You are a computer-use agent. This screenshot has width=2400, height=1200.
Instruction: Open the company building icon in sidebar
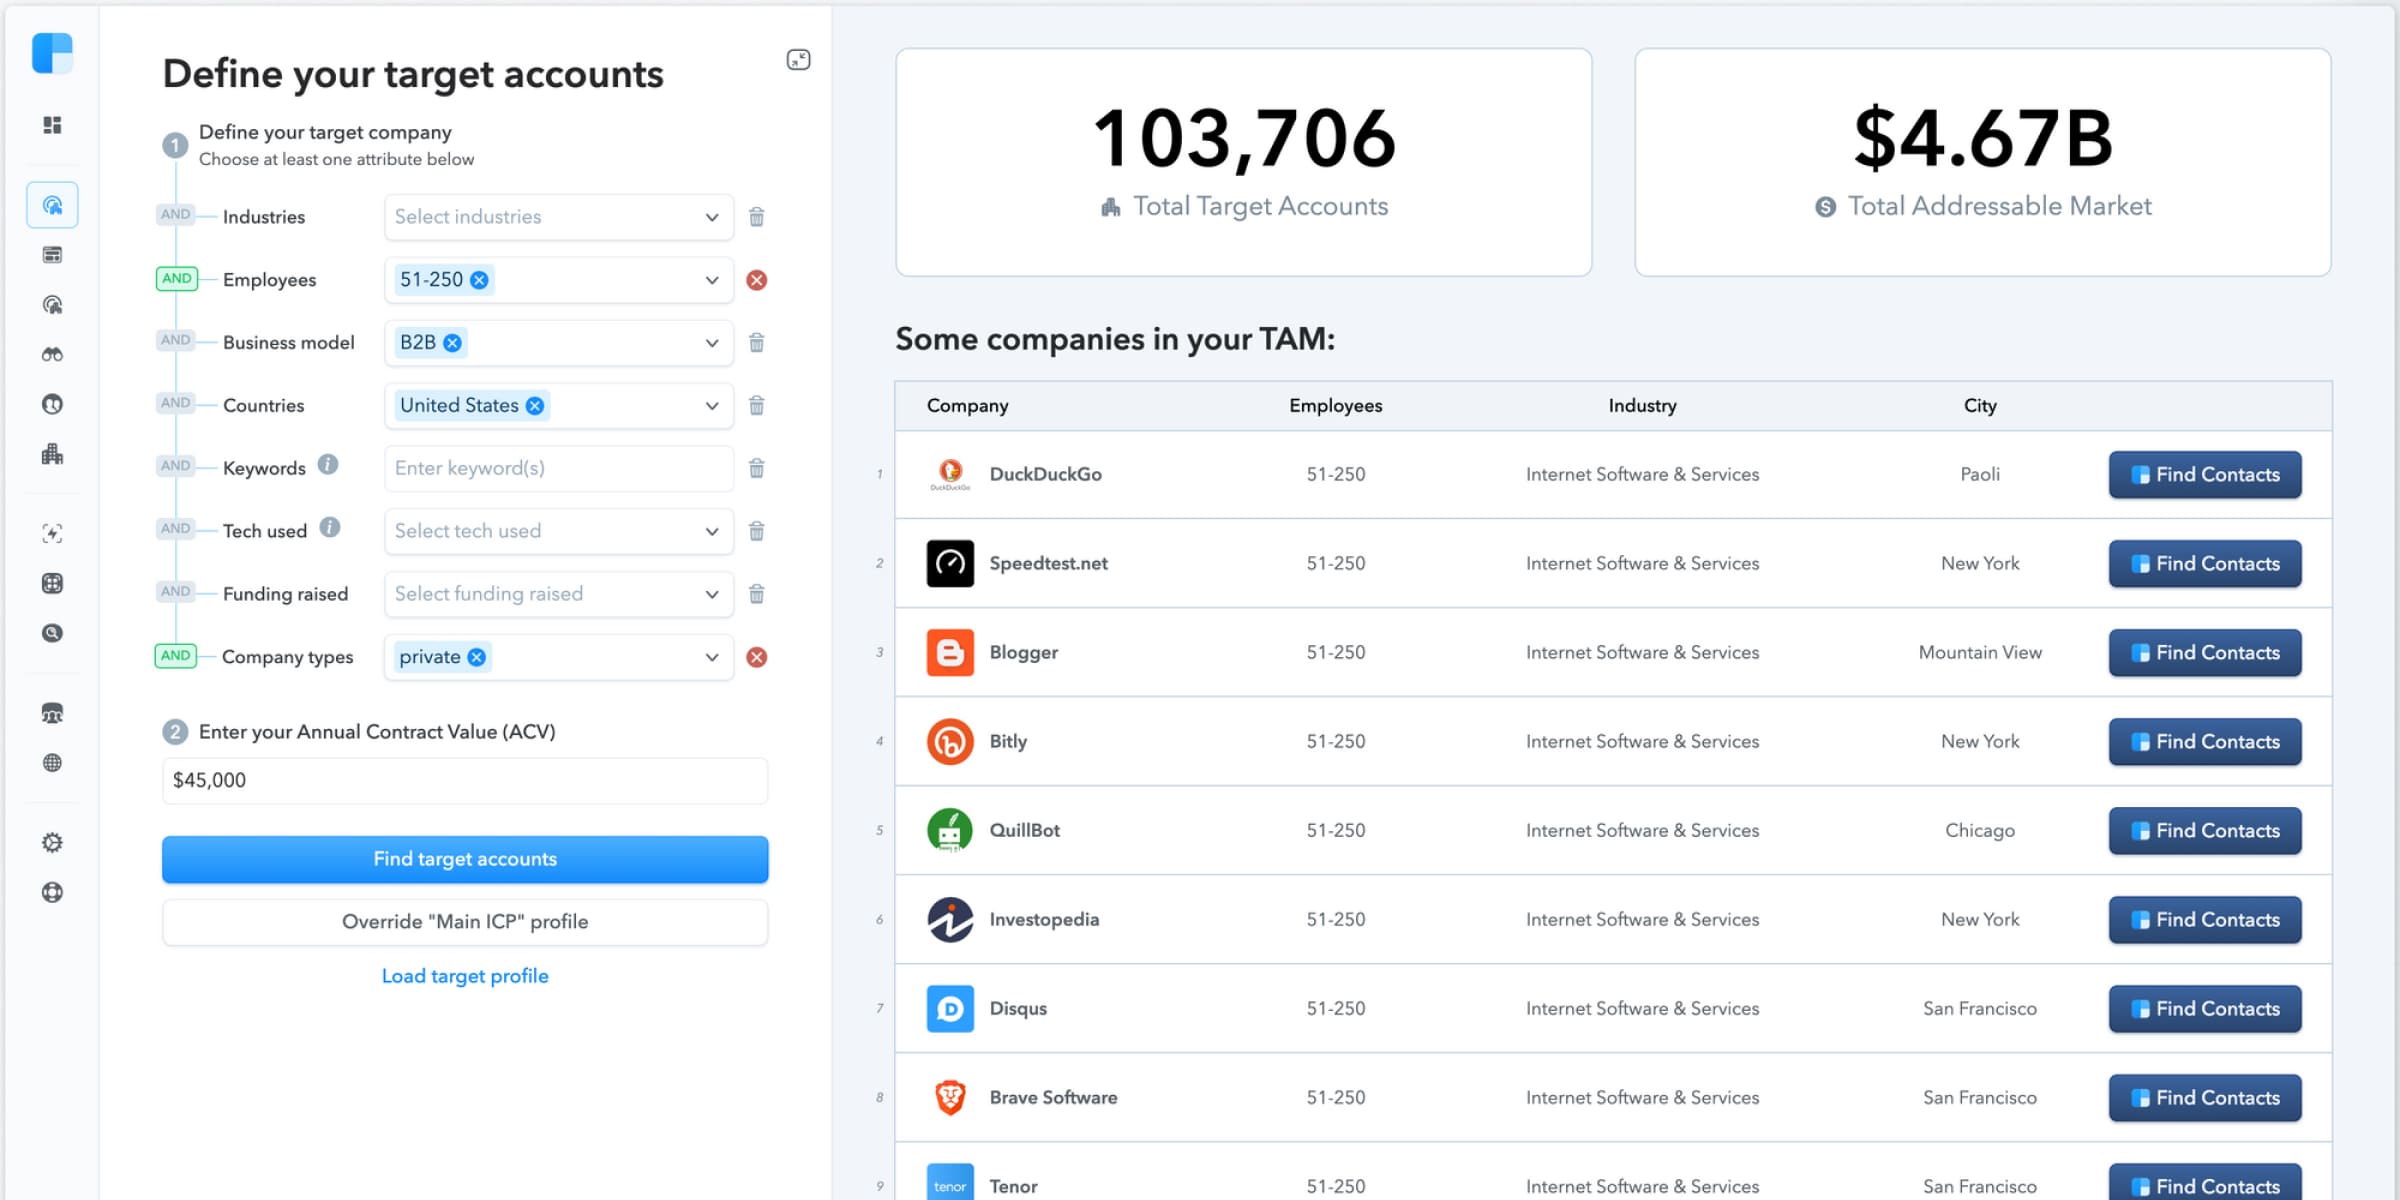[53, 455]
